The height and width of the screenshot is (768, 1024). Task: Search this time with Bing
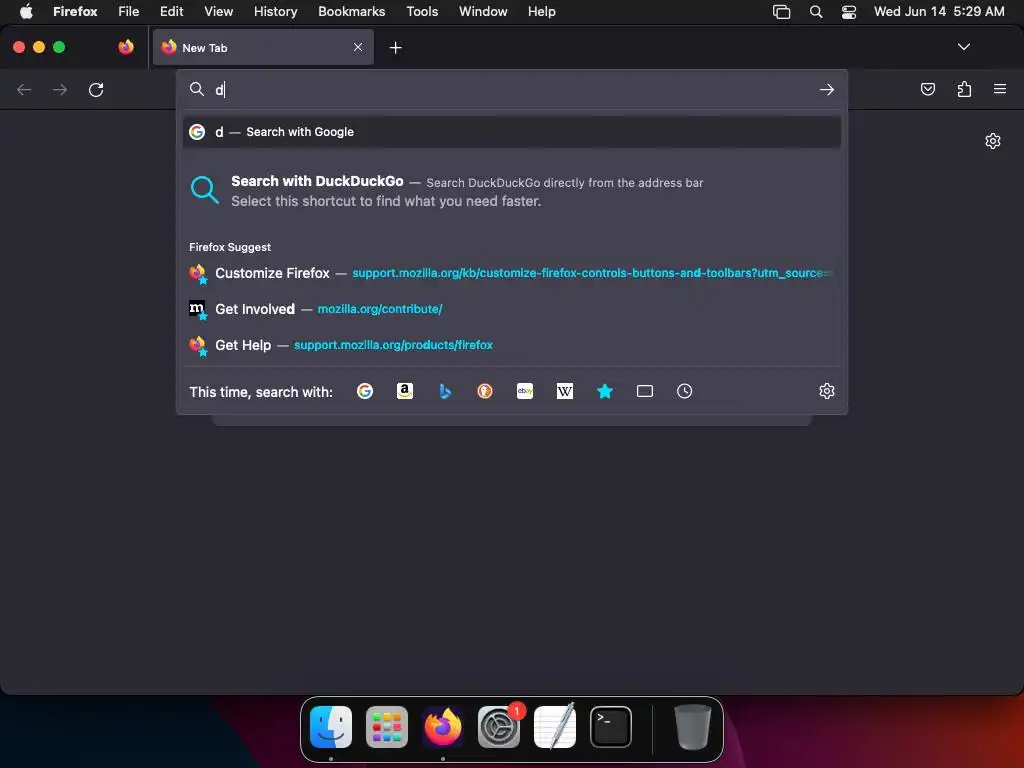pos(445,391)
